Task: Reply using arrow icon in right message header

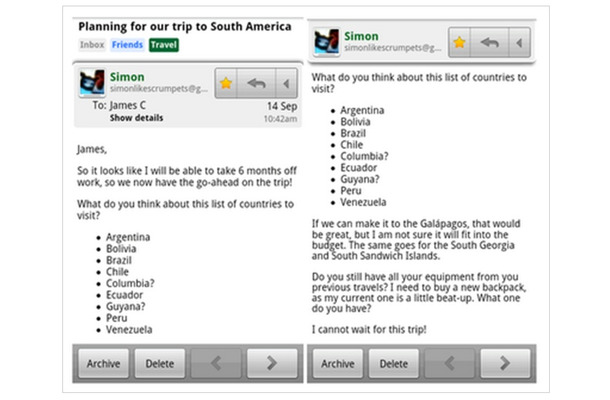Action: [489, 42]
